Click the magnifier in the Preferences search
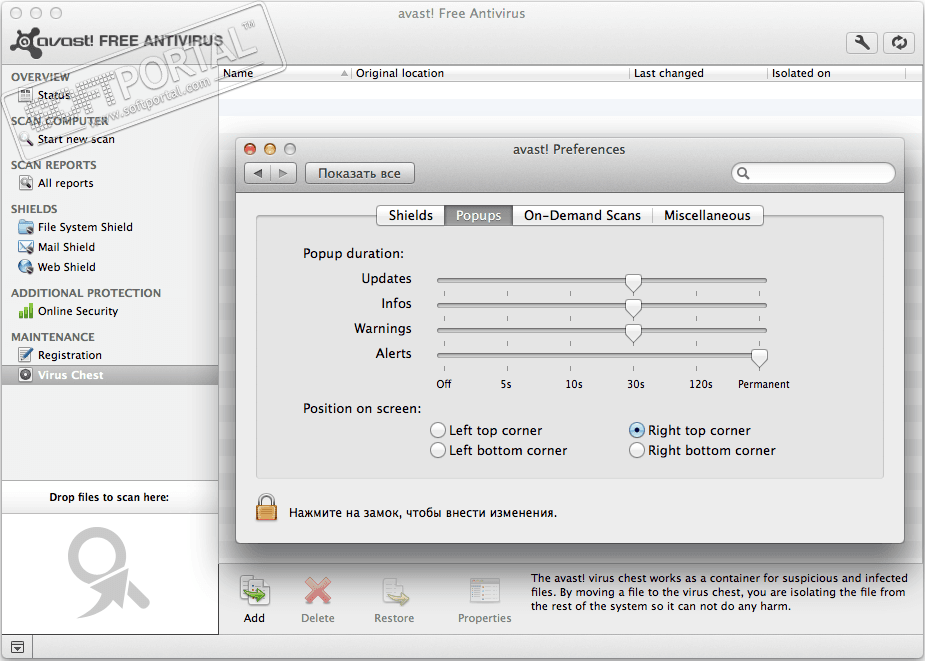This screenshot has height=661, width=925. (x=743, y=174)
